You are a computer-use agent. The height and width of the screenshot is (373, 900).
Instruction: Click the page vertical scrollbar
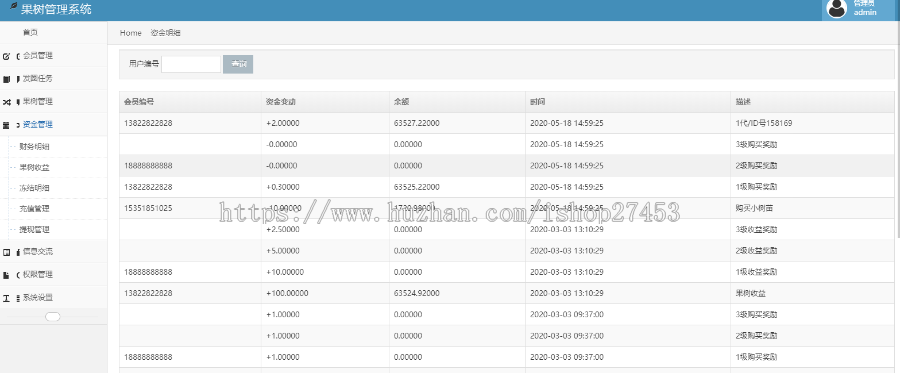[897, 129]
